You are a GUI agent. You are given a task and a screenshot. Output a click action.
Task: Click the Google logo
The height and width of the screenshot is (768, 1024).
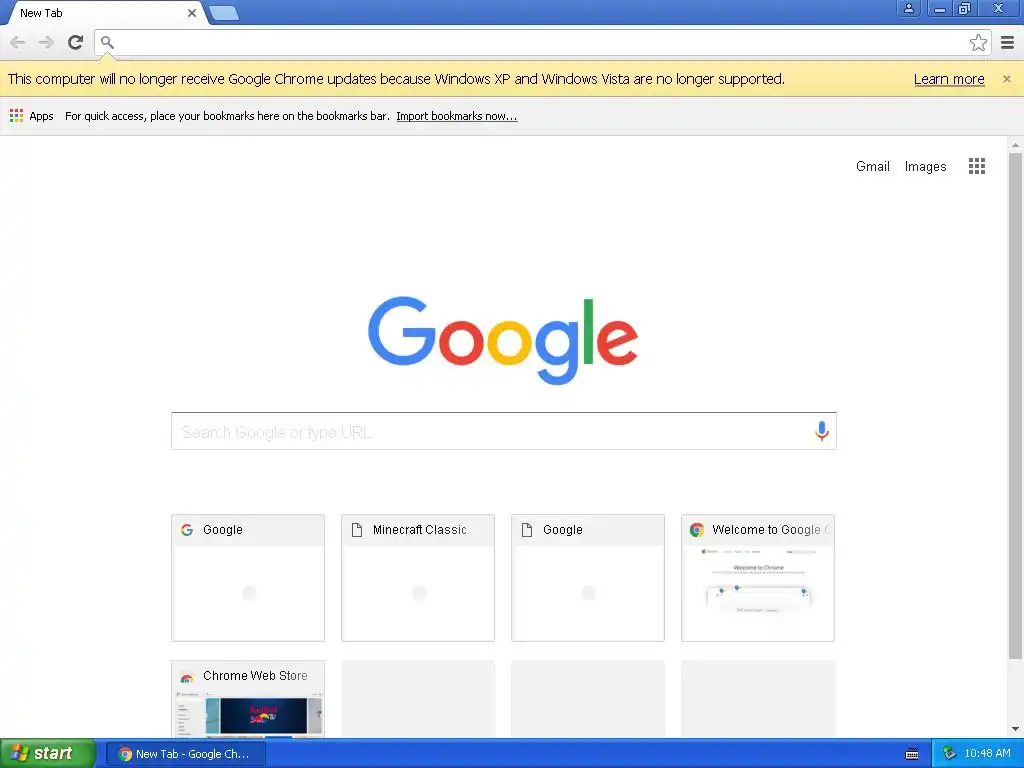[503, 340]
